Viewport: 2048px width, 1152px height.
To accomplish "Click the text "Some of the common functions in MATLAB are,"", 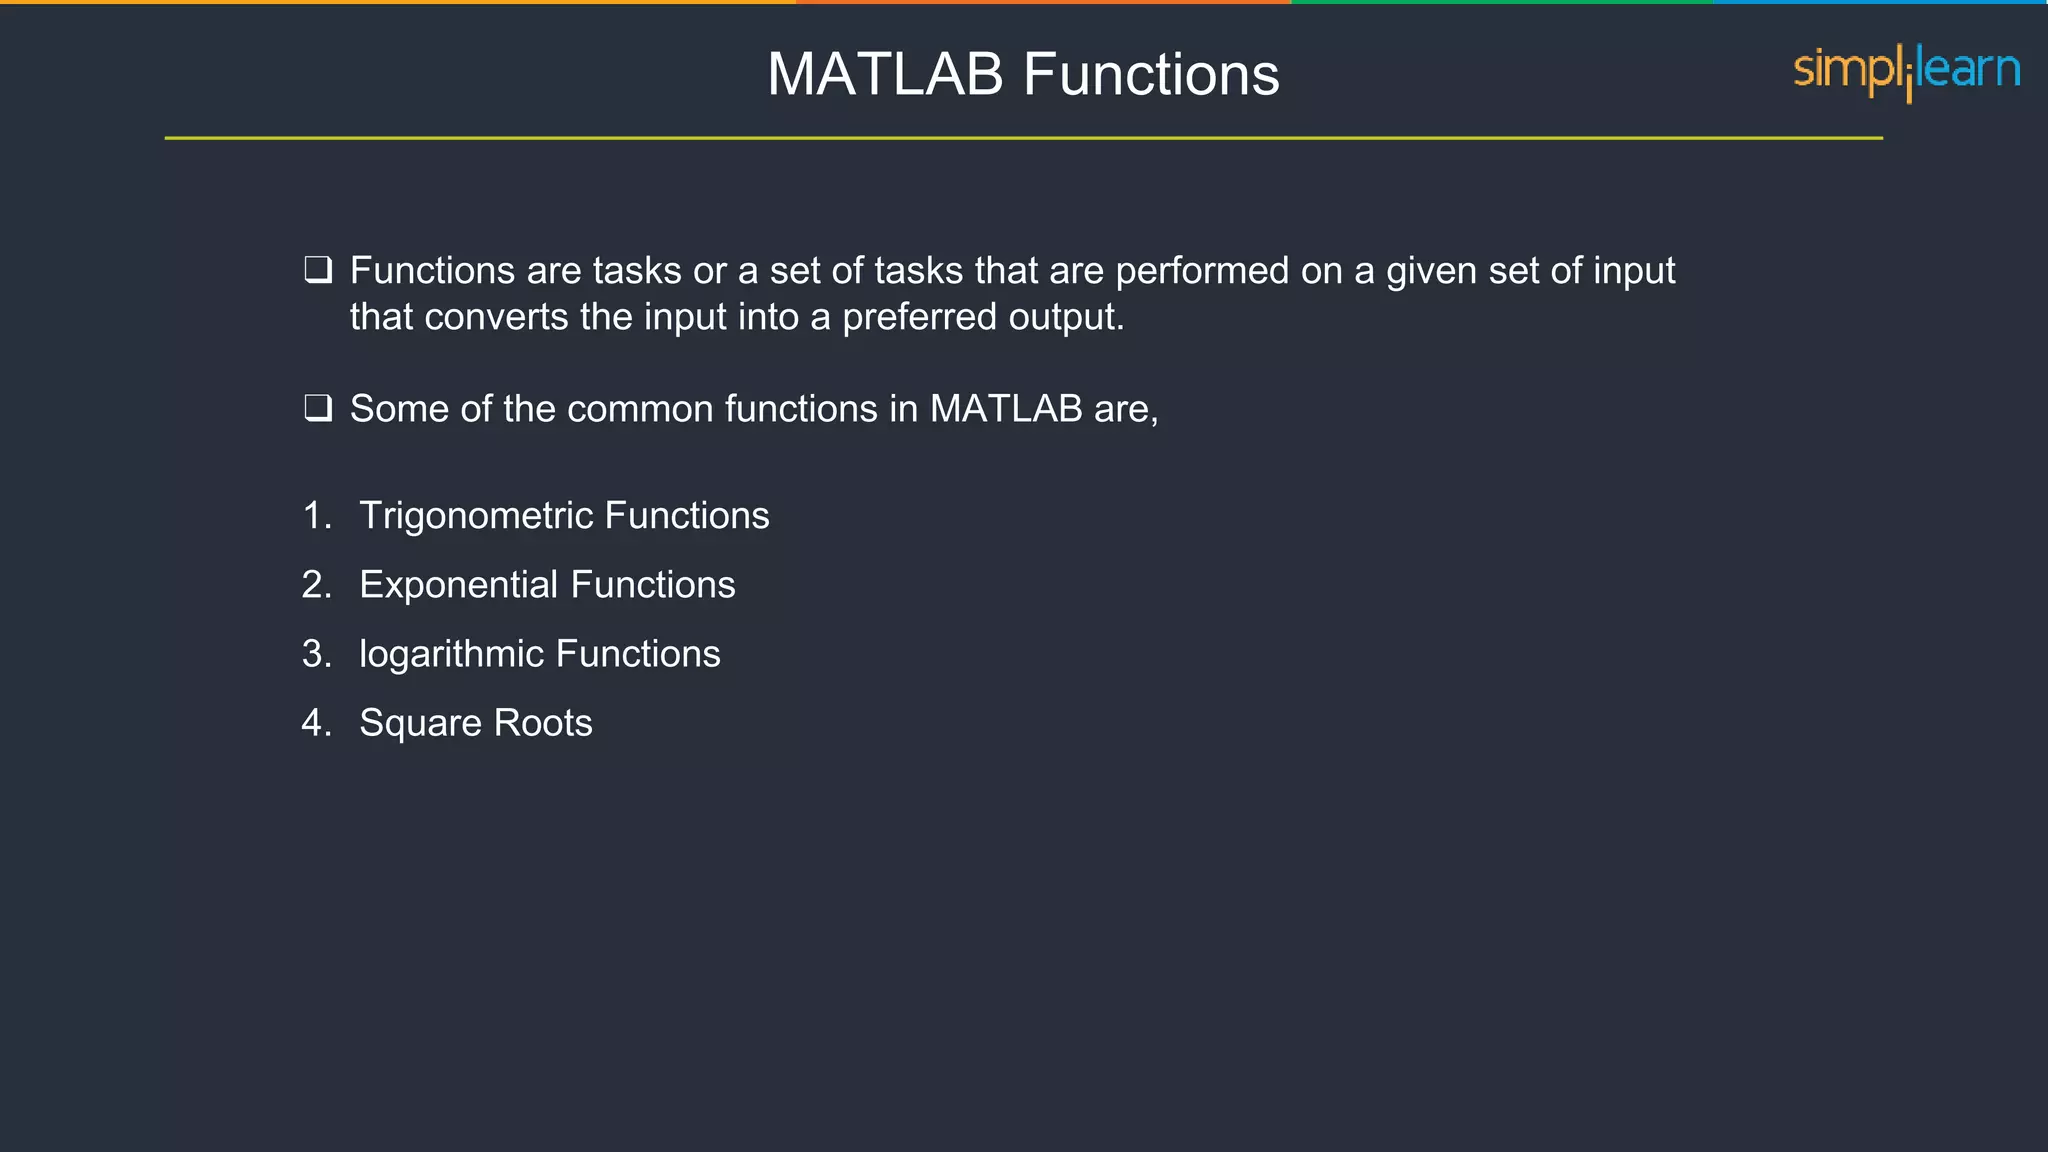I will [754, 409].
